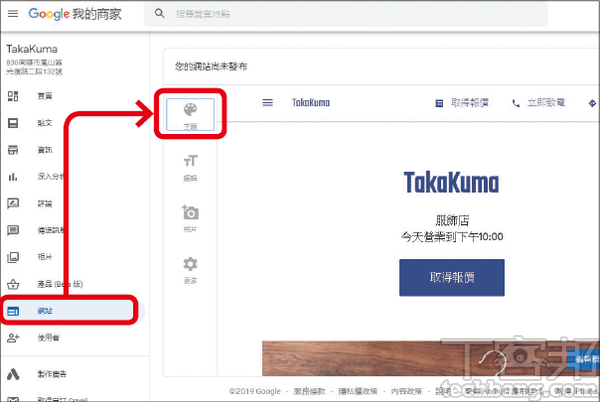Focus the 搜尋營業地點 search field
Screen dimensions: 600x402
click(x=346, y=14)
